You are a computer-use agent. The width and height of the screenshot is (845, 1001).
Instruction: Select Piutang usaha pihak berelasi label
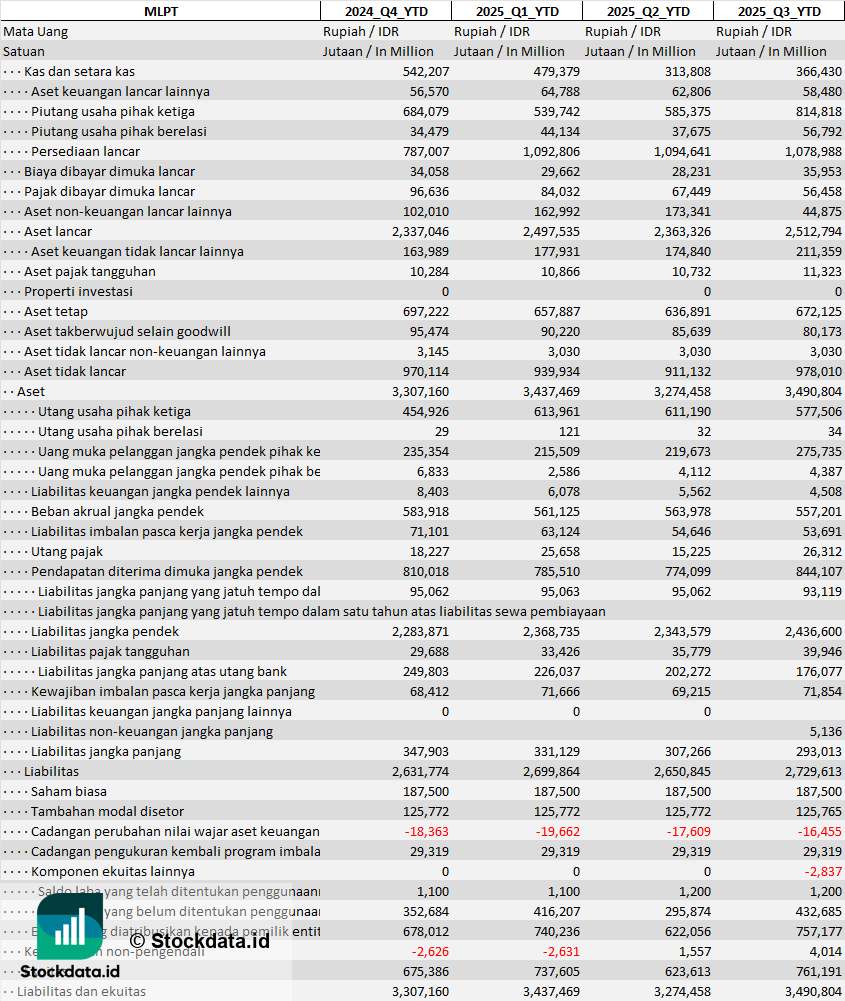coord(119,132)
